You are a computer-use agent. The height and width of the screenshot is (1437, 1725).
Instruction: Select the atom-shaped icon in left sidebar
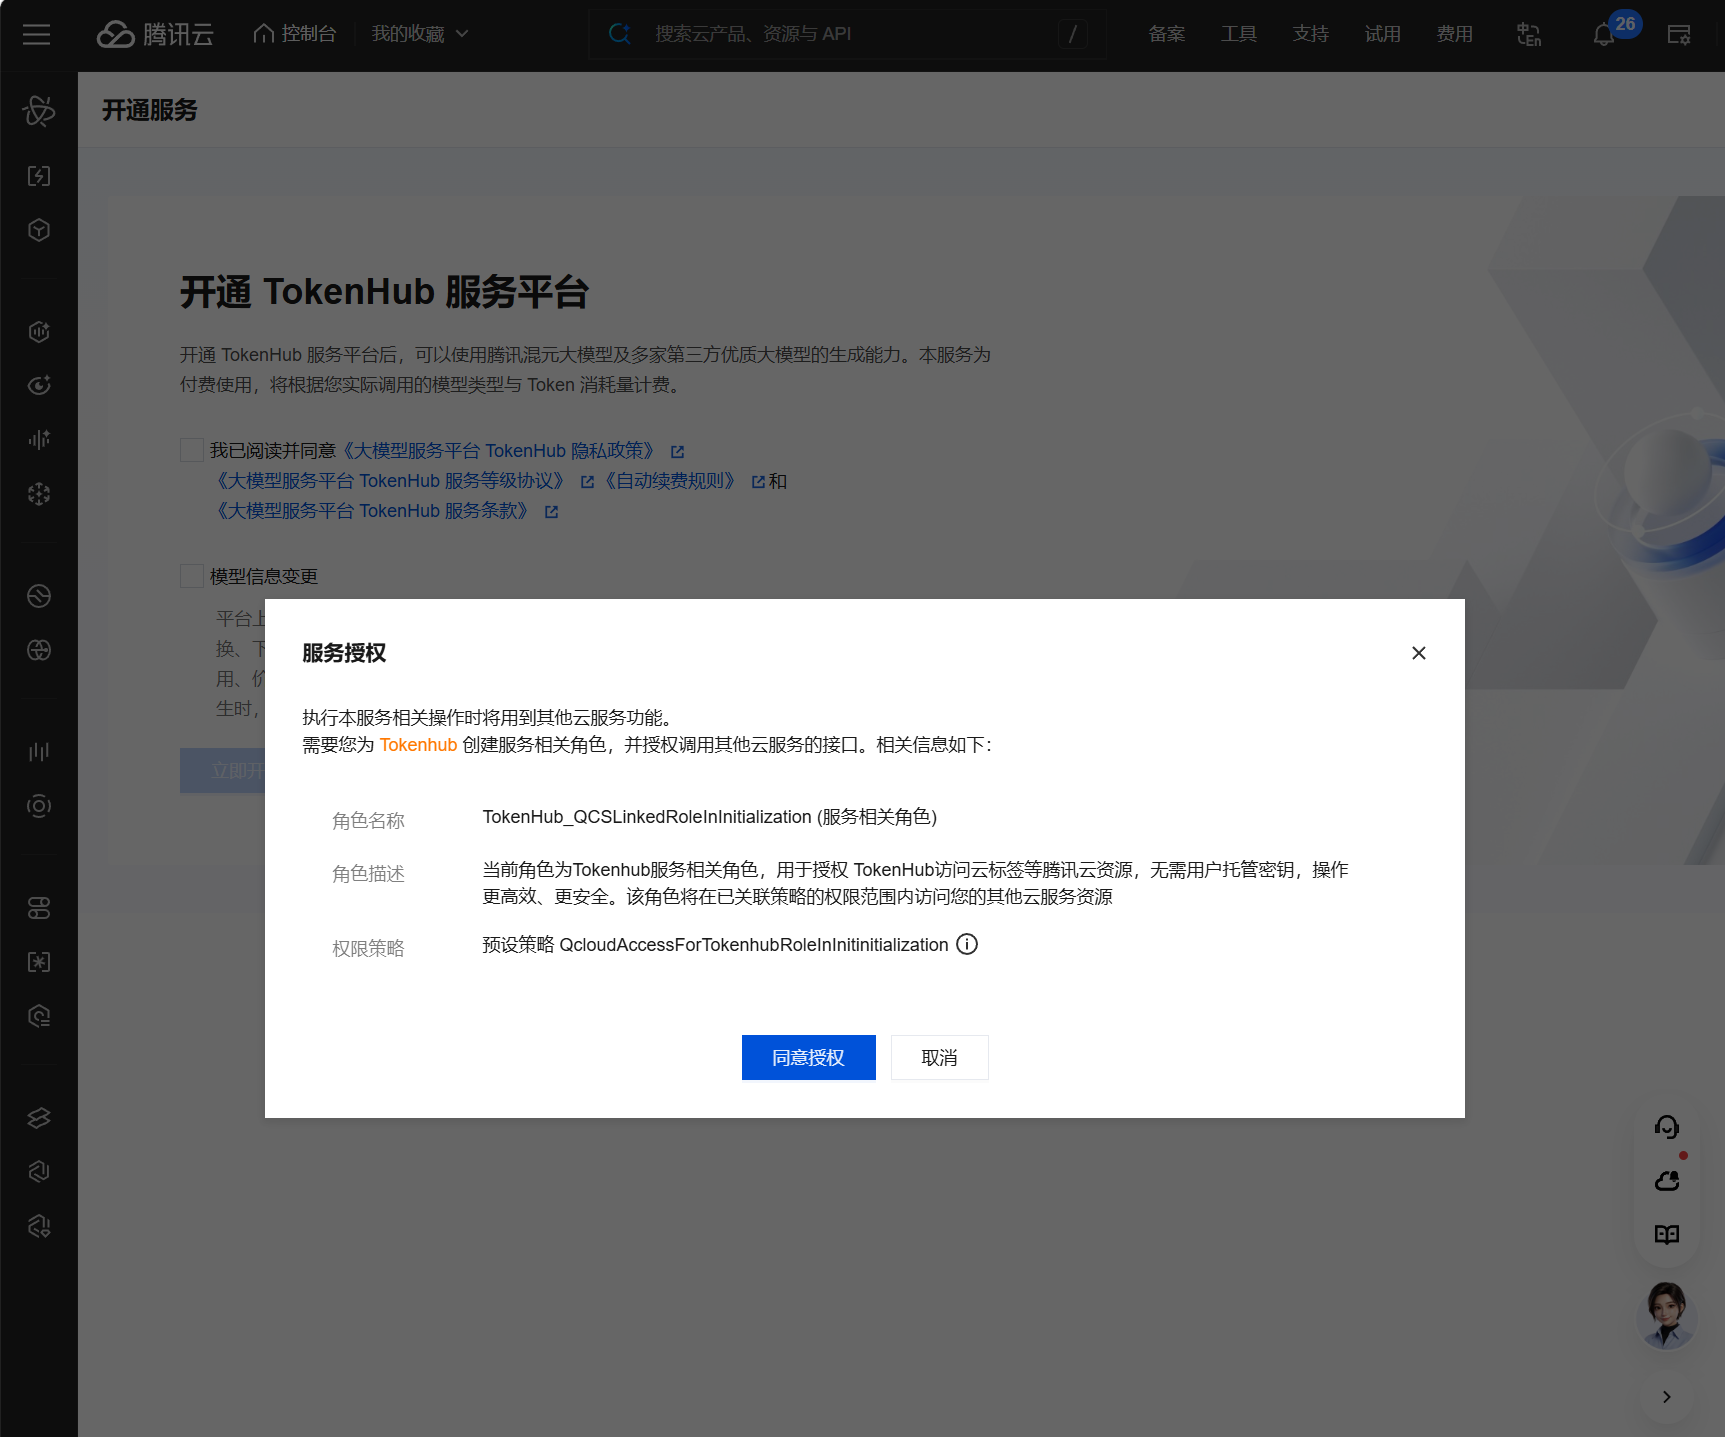[x=39, y=111]
